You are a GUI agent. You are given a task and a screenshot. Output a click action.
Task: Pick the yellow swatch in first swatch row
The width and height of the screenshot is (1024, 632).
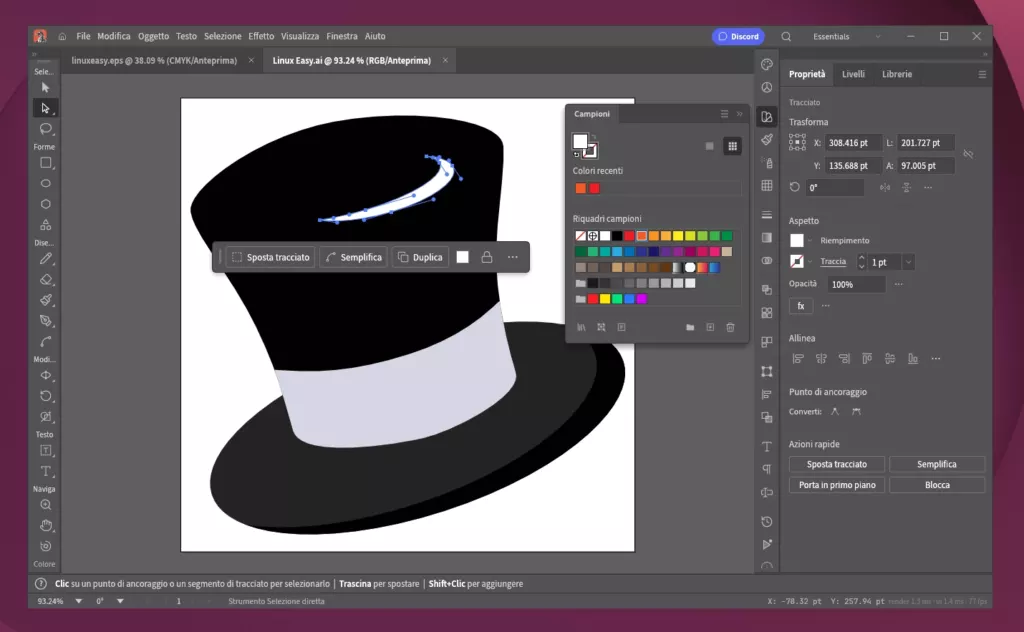tap(678, 236)
